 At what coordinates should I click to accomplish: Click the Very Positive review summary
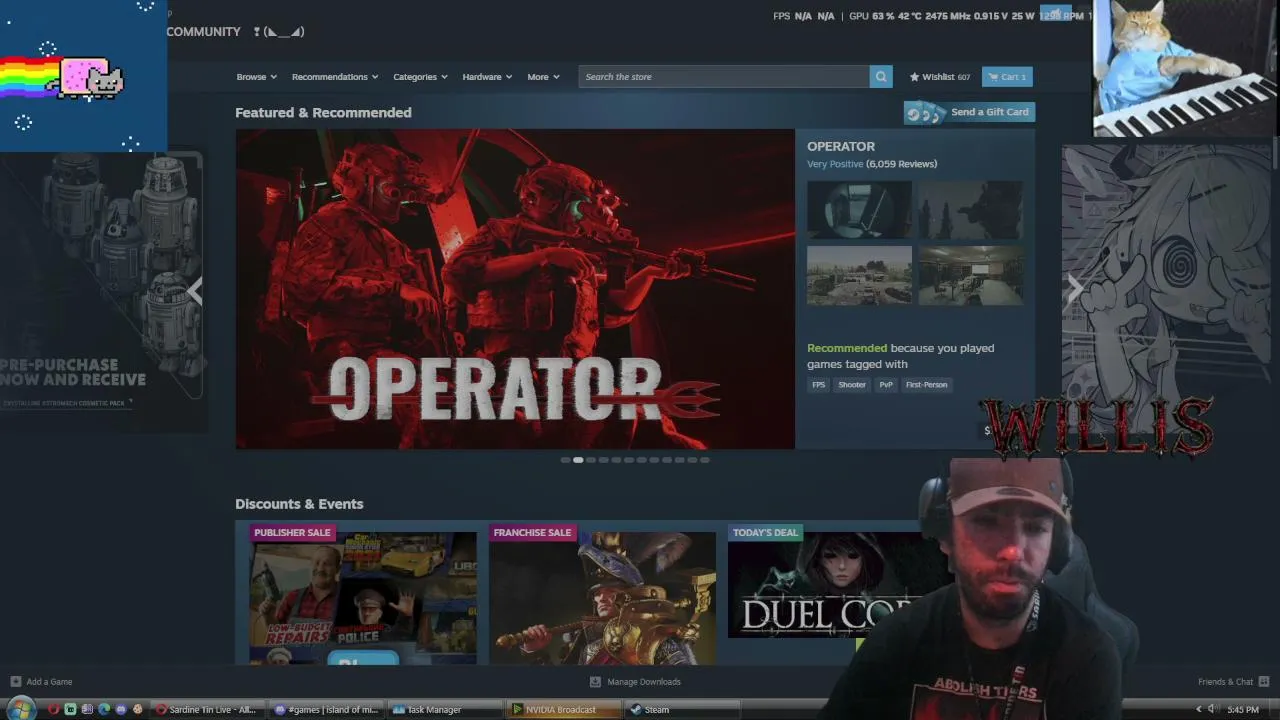[835, 164]
